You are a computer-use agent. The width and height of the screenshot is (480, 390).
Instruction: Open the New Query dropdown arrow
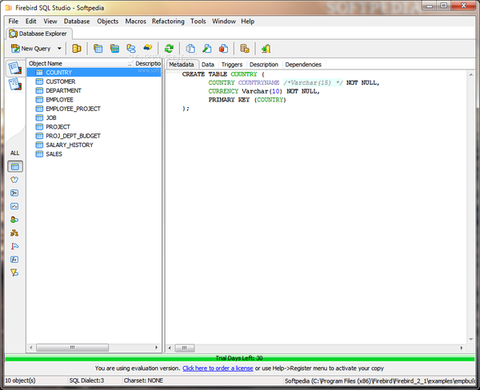[x=59, y=49]
